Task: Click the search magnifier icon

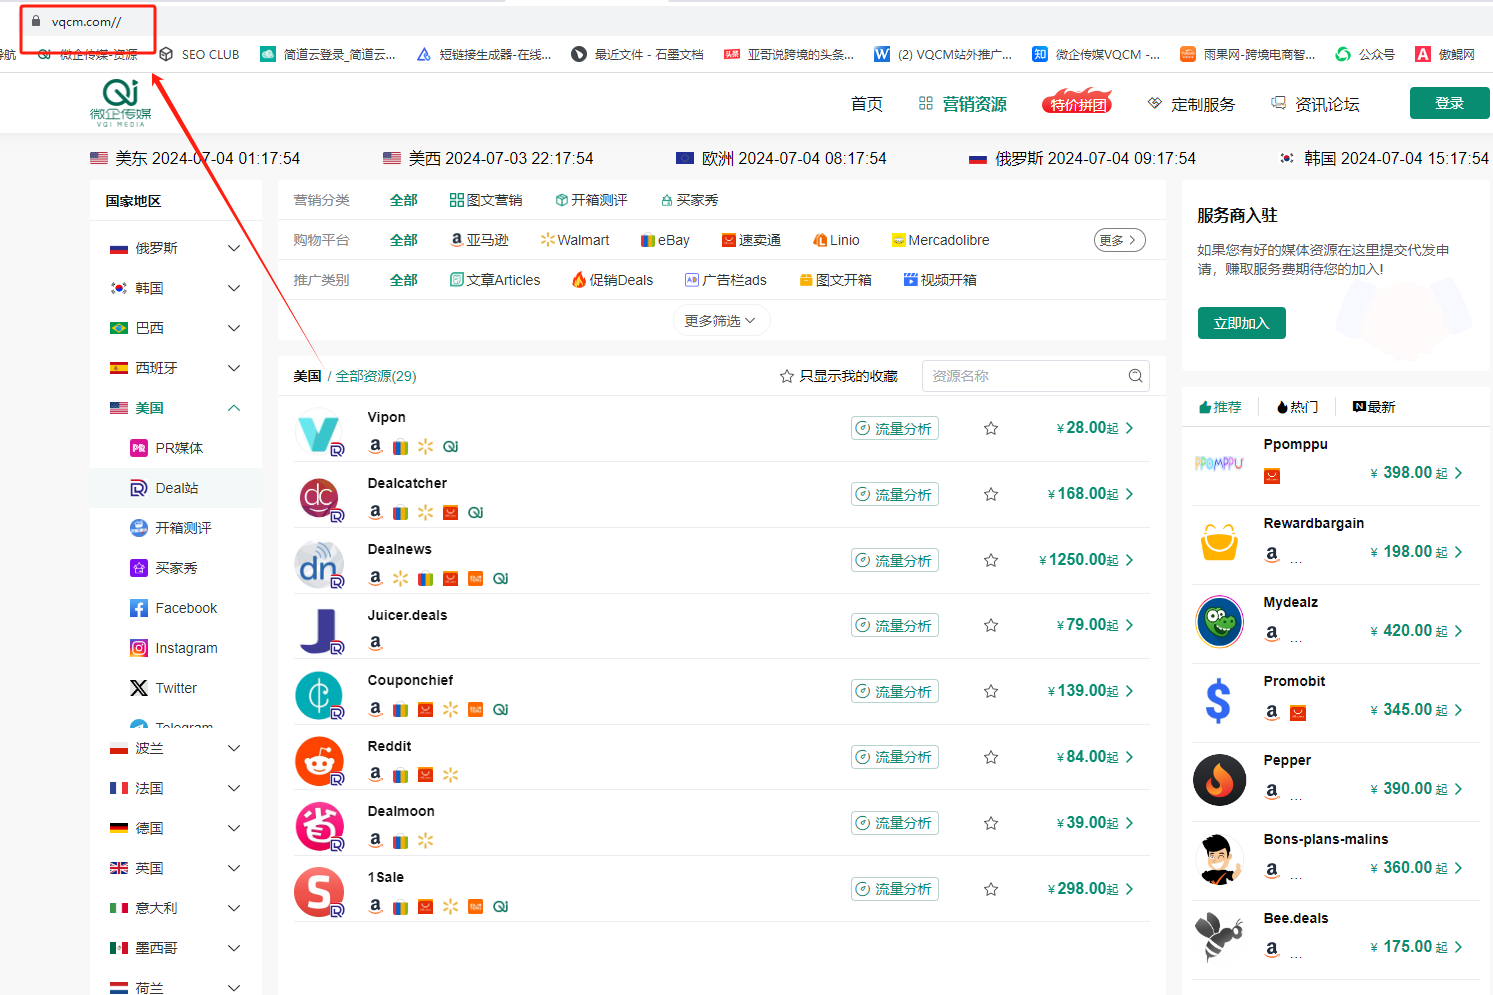Action: (x=1135, y=376)
